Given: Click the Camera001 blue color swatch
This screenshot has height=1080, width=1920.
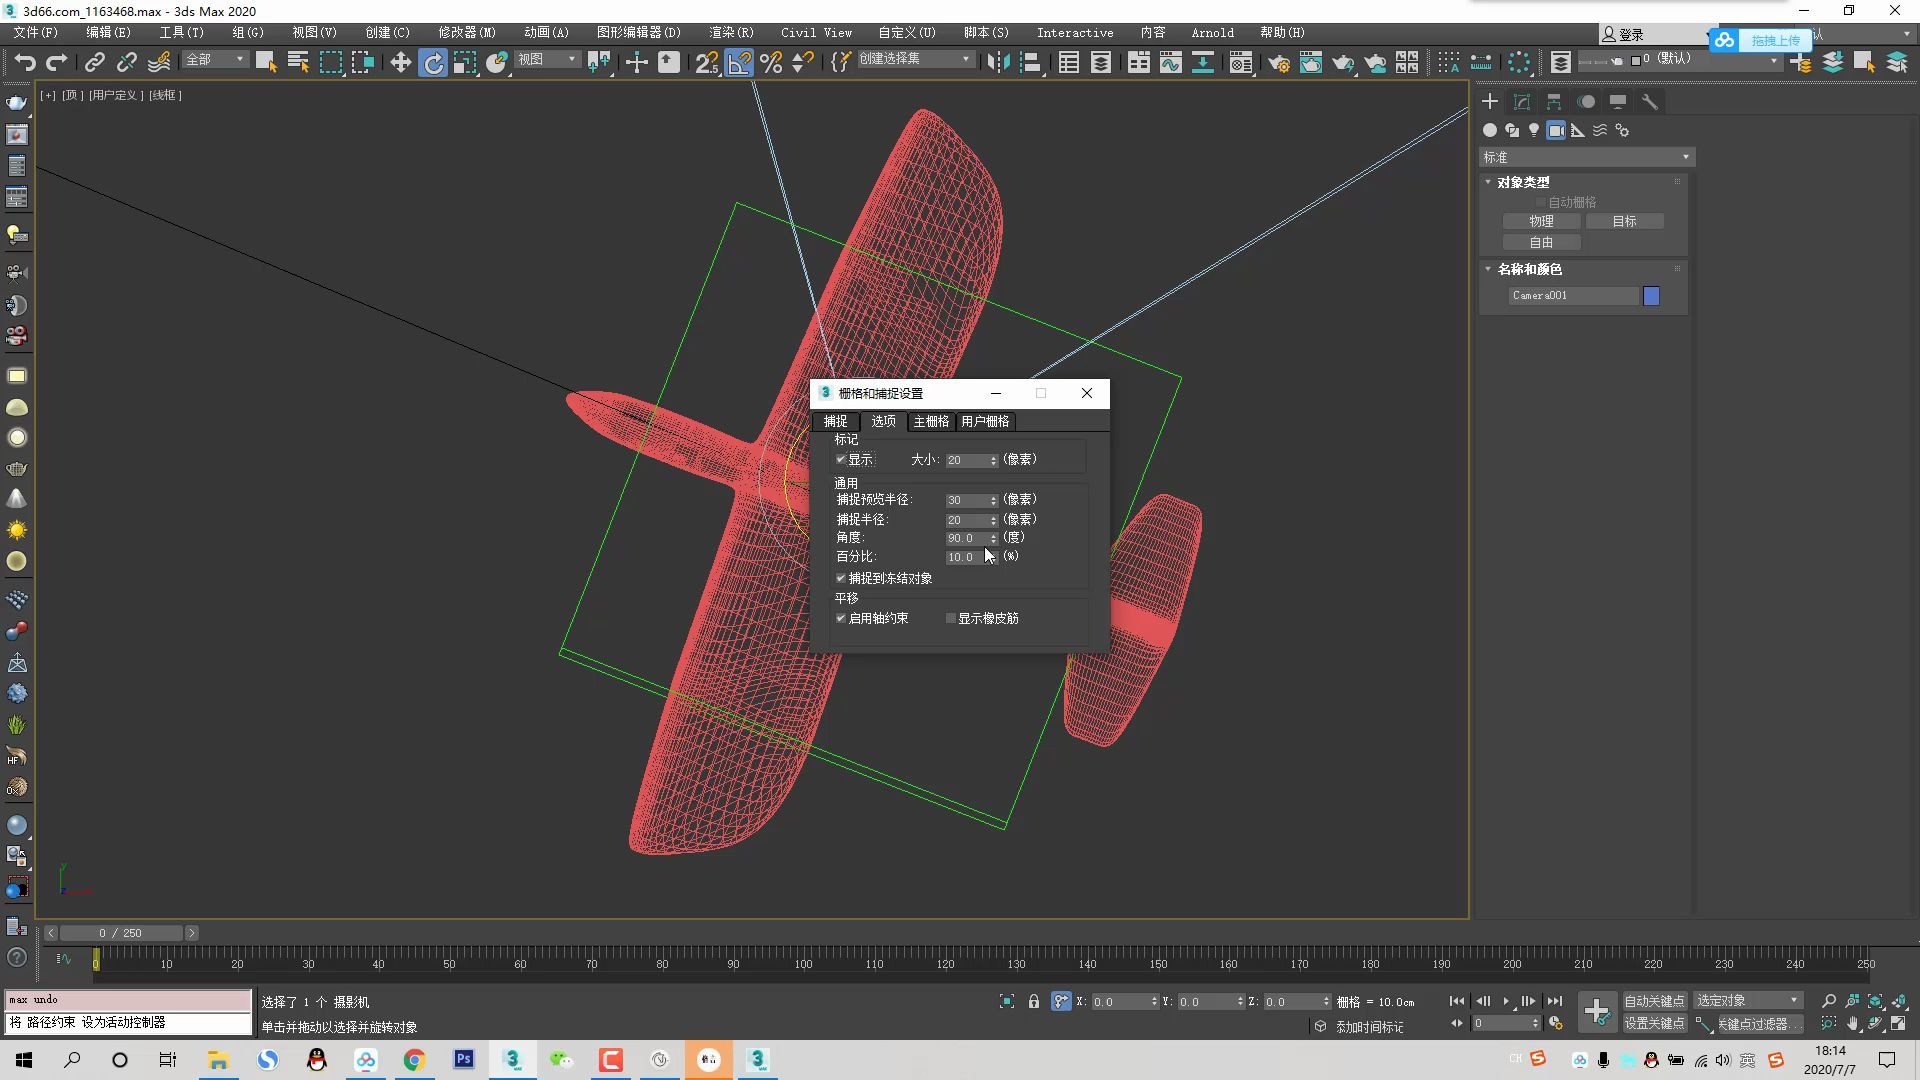Looking at the screenshot, I should (x=1651, y=296).
